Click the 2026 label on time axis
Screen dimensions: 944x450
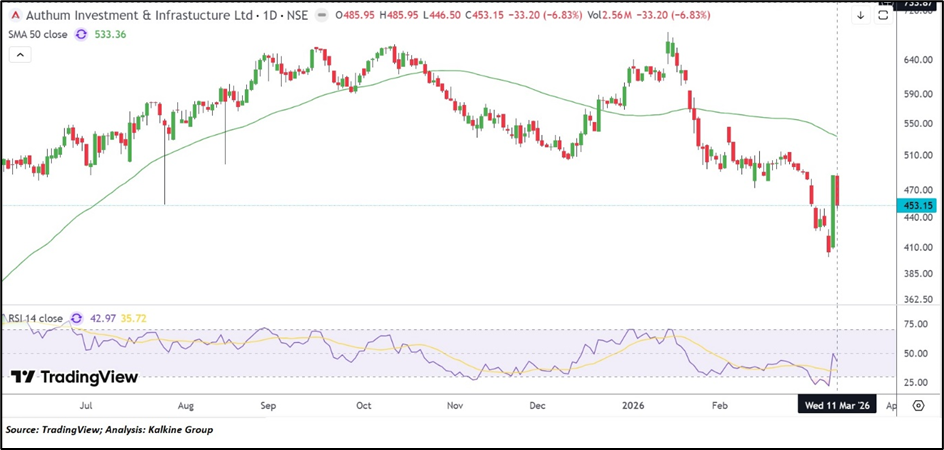coord(630,407)
